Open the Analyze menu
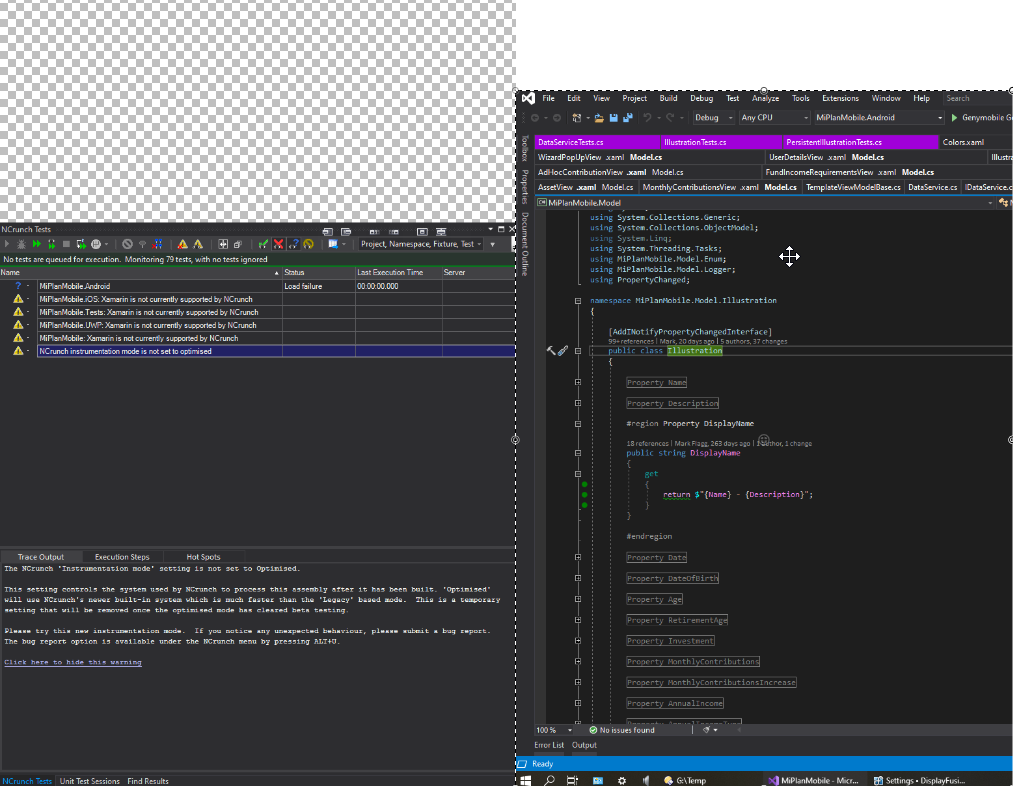The image size is (1013, 786). [765, 98]
